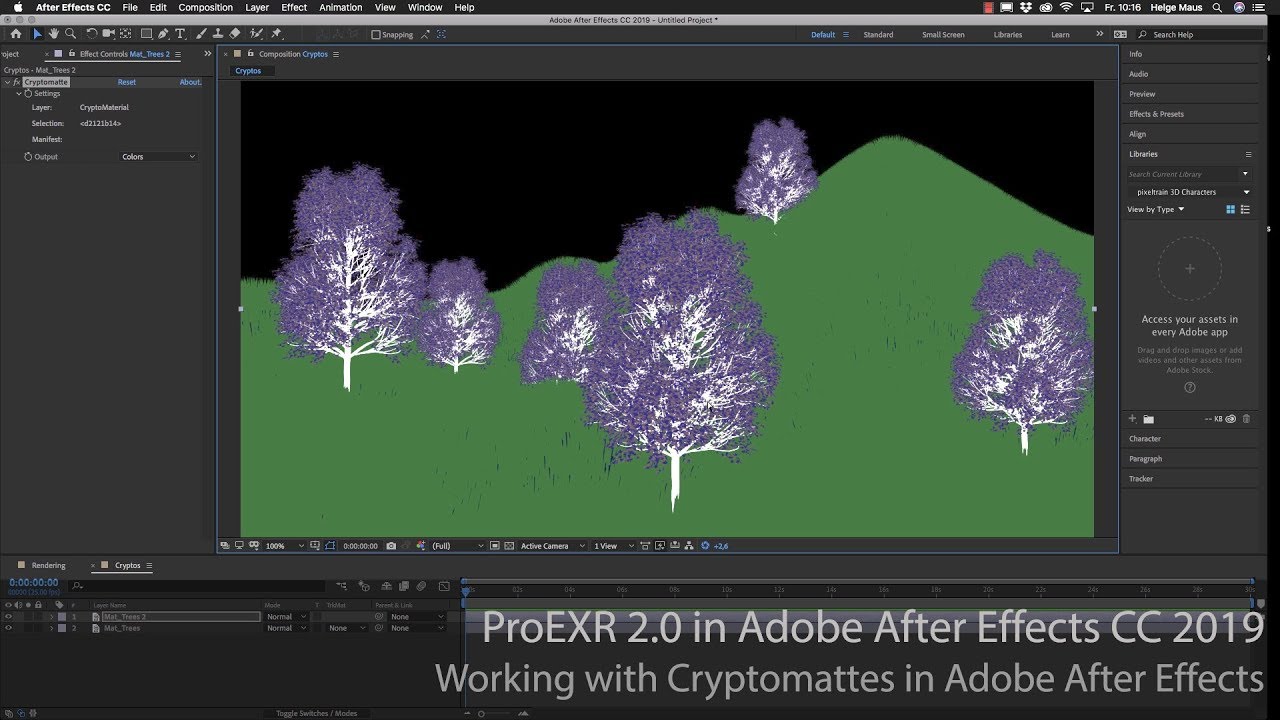This screenshot has width=1280, height=720.
Task: Select the Unified Camera tool
Action: coord(108,34)
